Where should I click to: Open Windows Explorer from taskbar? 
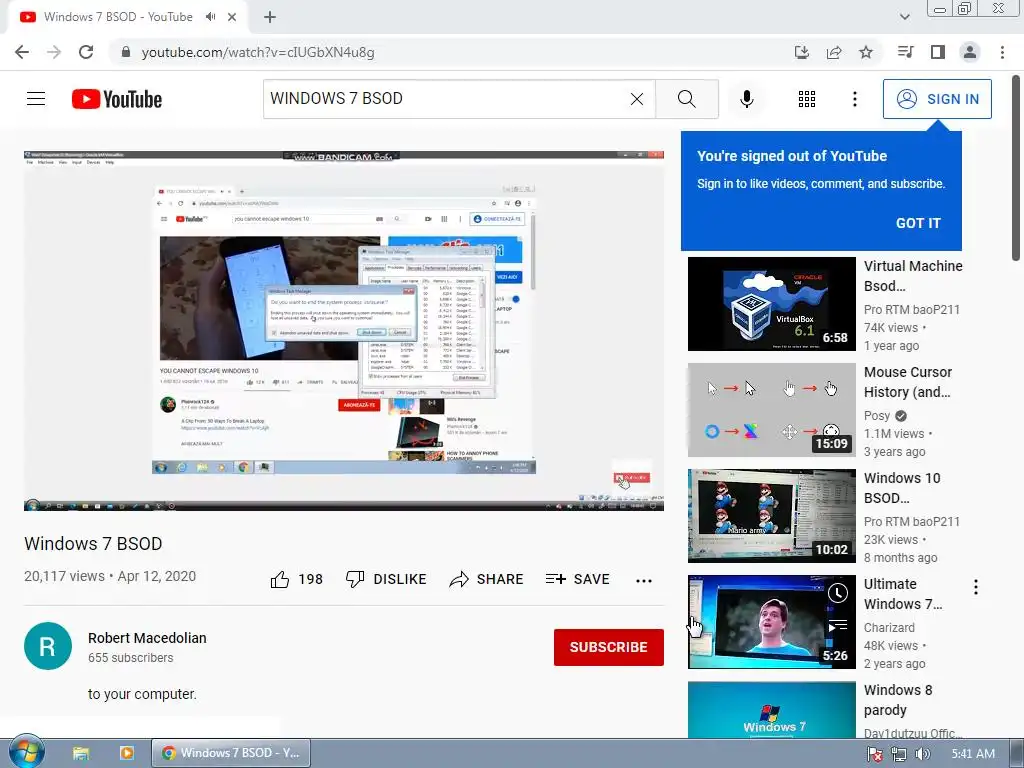(81, 753)
